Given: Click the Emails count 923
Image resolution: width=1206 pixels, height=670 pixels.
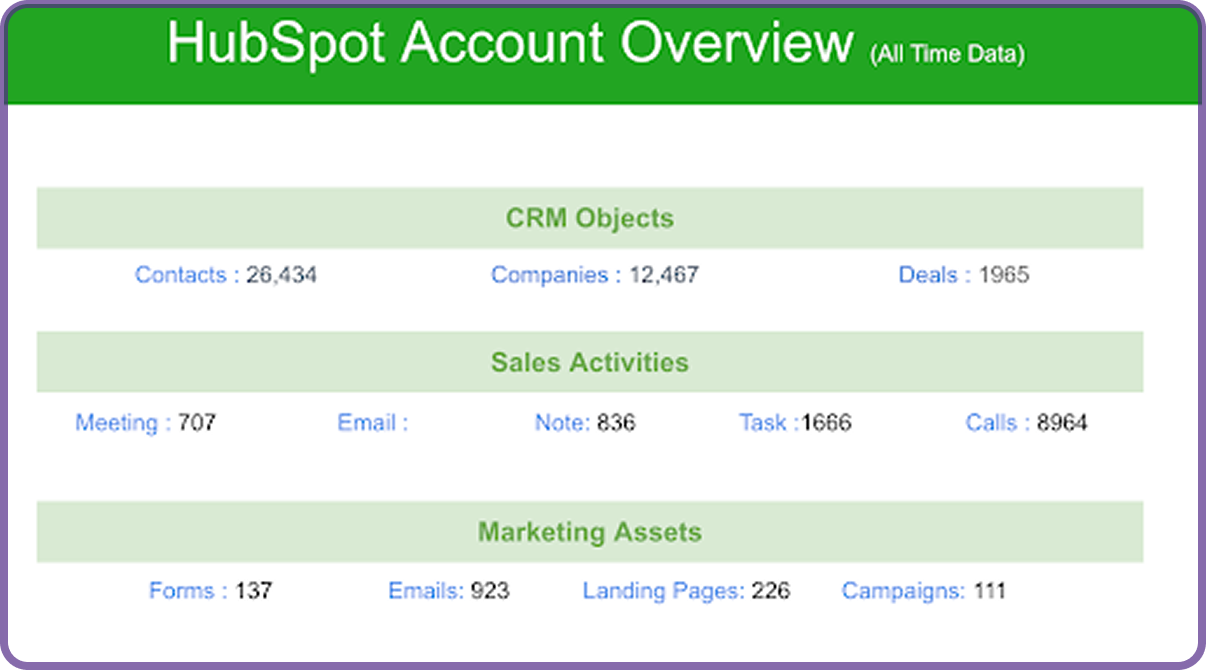Looking at the screenshot, I should coord(490,591).
